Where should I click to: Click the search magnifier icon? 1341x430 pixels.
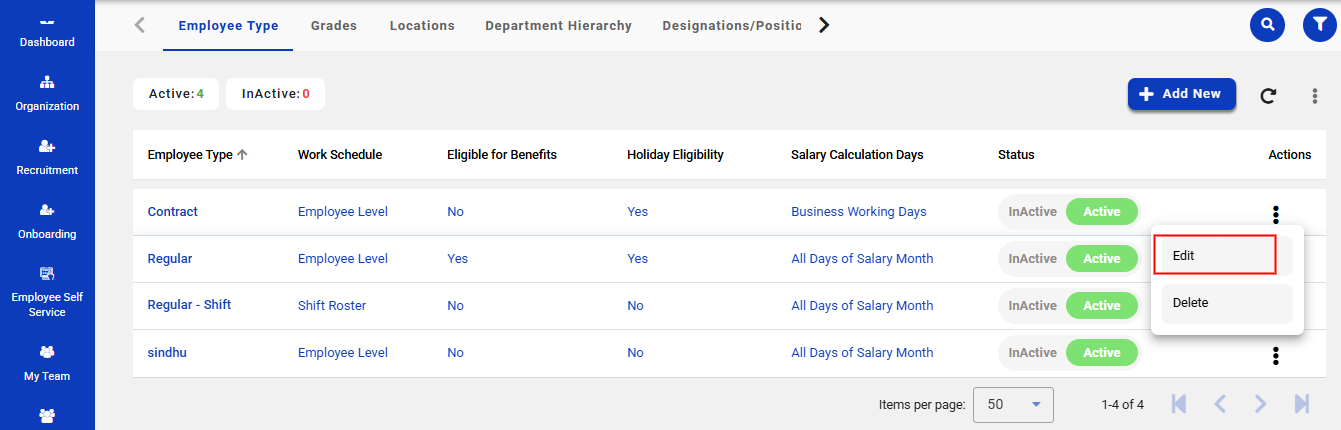point(1267,25)
